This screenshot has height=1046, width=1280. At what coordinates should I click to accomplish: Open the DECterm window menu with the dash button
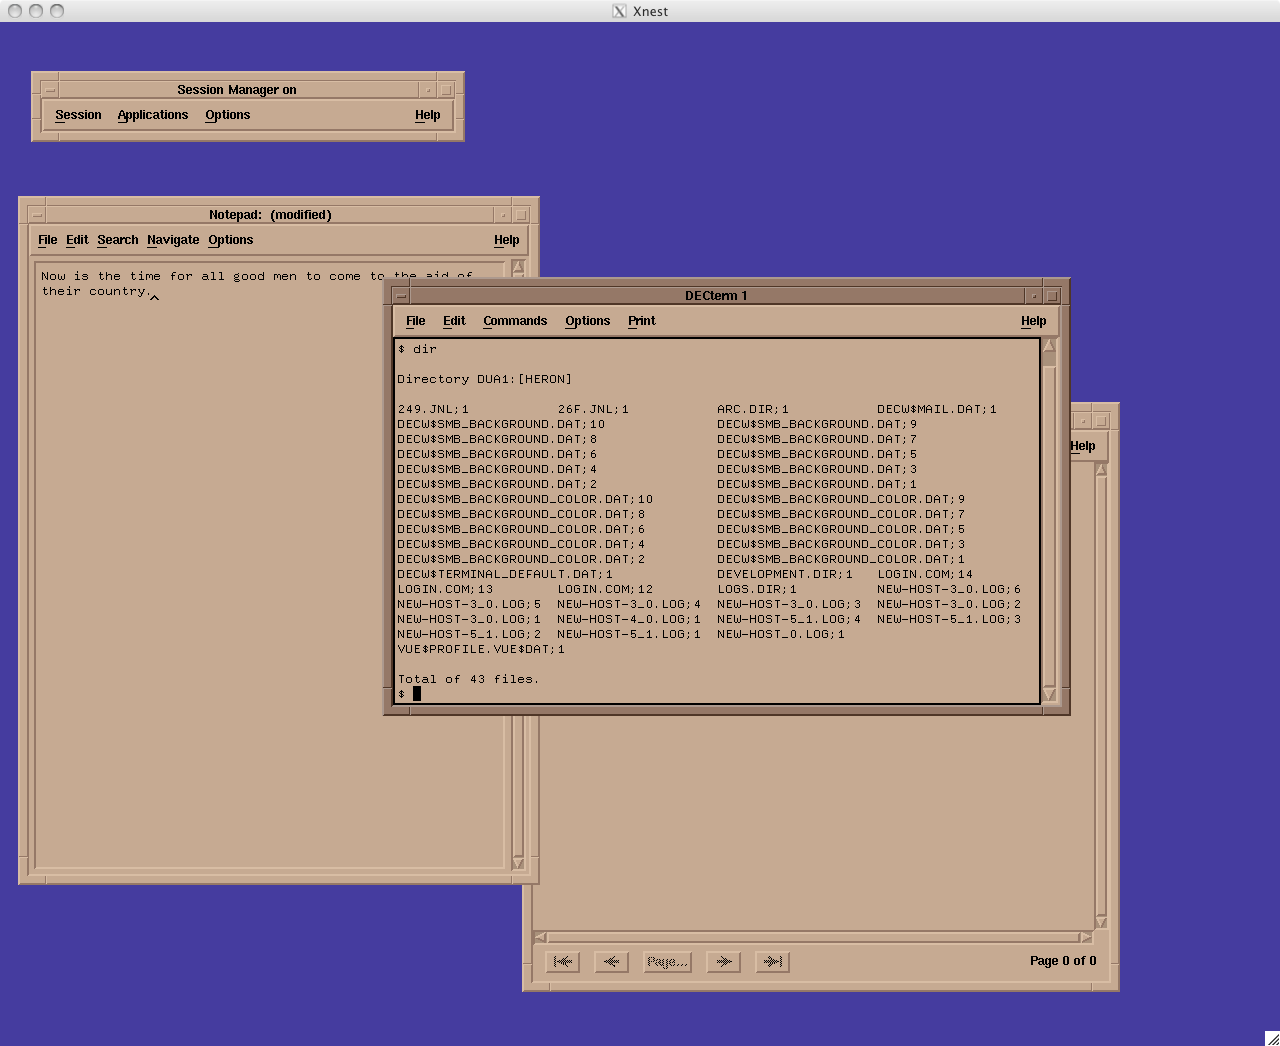(399, 295)
